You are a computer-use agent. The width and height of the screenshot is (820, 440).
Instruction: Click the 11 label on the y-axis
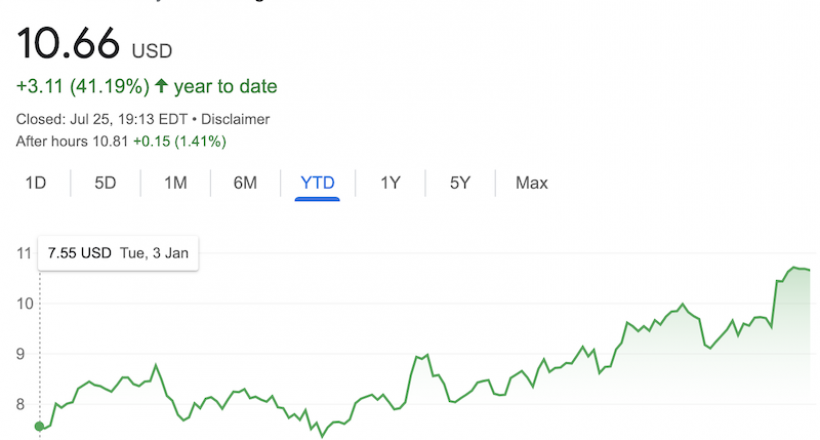point(24,254)
